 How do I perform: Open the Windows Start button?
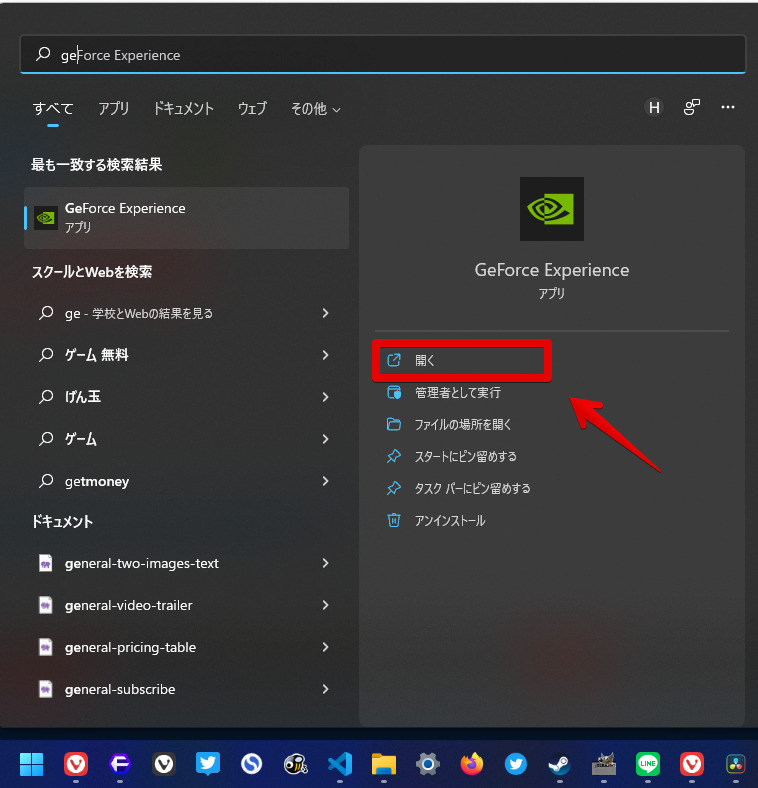(32, 764)
